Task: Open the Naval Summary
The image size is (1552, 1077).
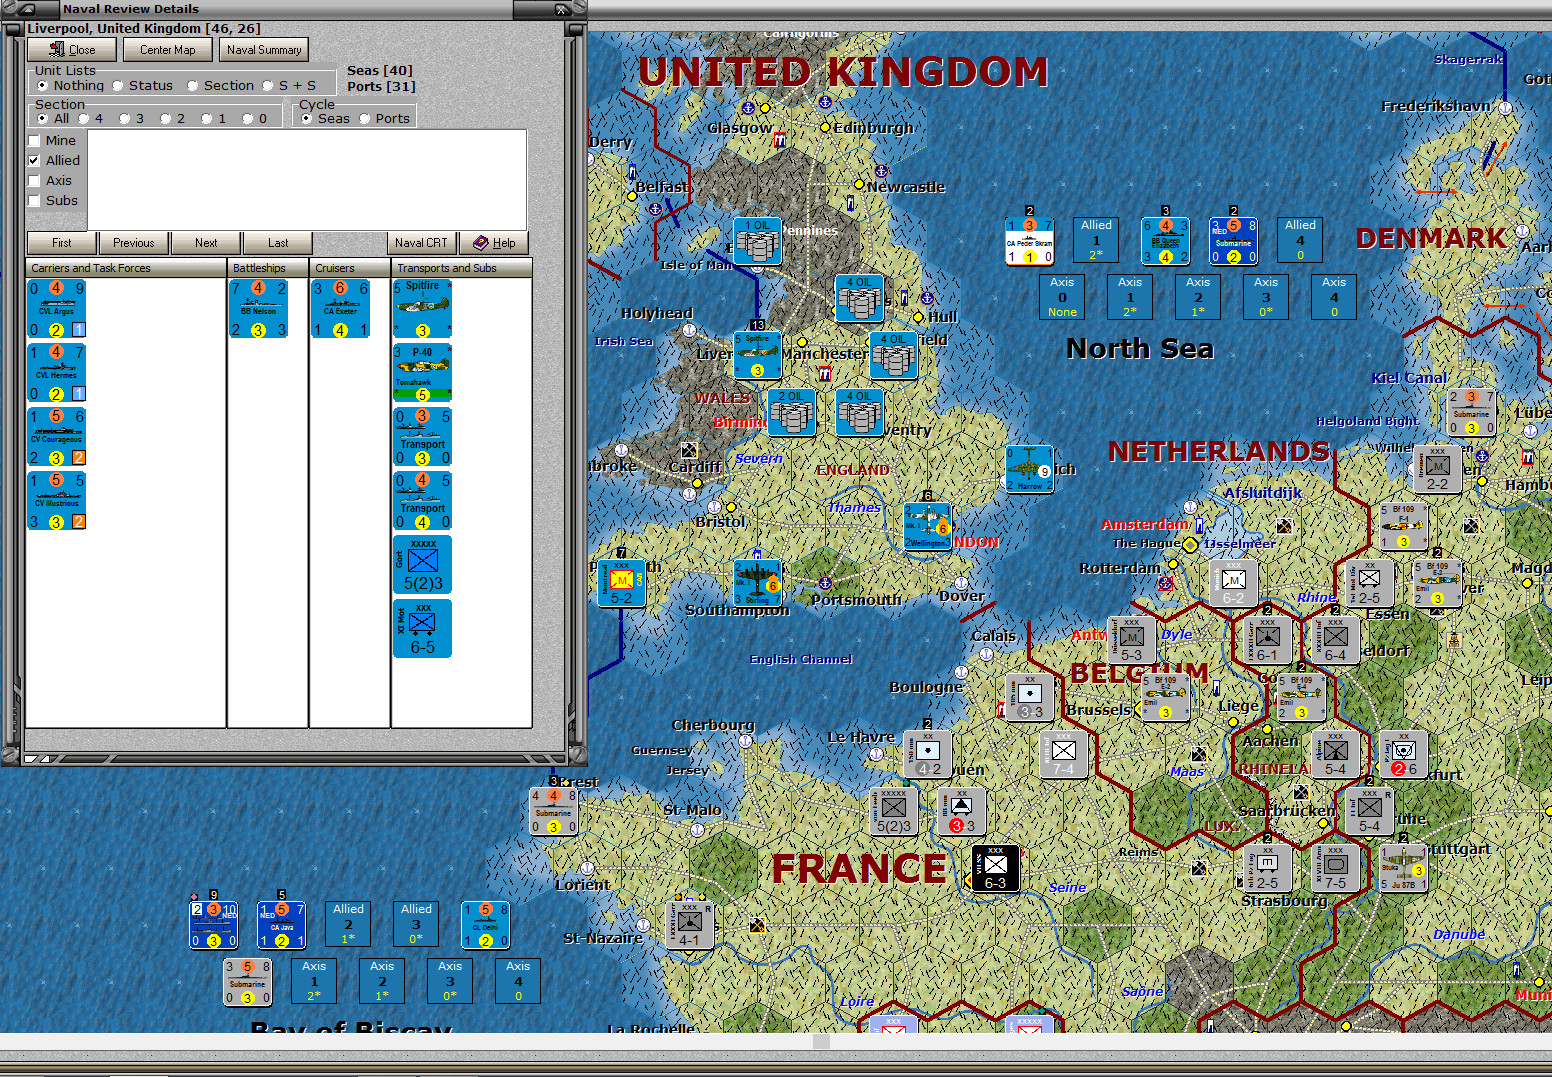Action: click(x=263, y=50)
